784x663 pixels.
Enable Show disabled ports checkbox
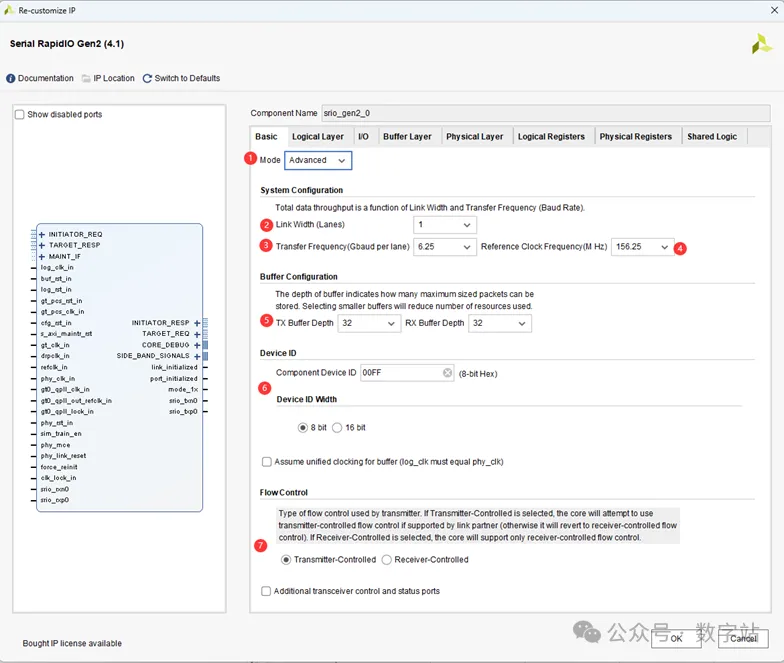tap(20, 114)
